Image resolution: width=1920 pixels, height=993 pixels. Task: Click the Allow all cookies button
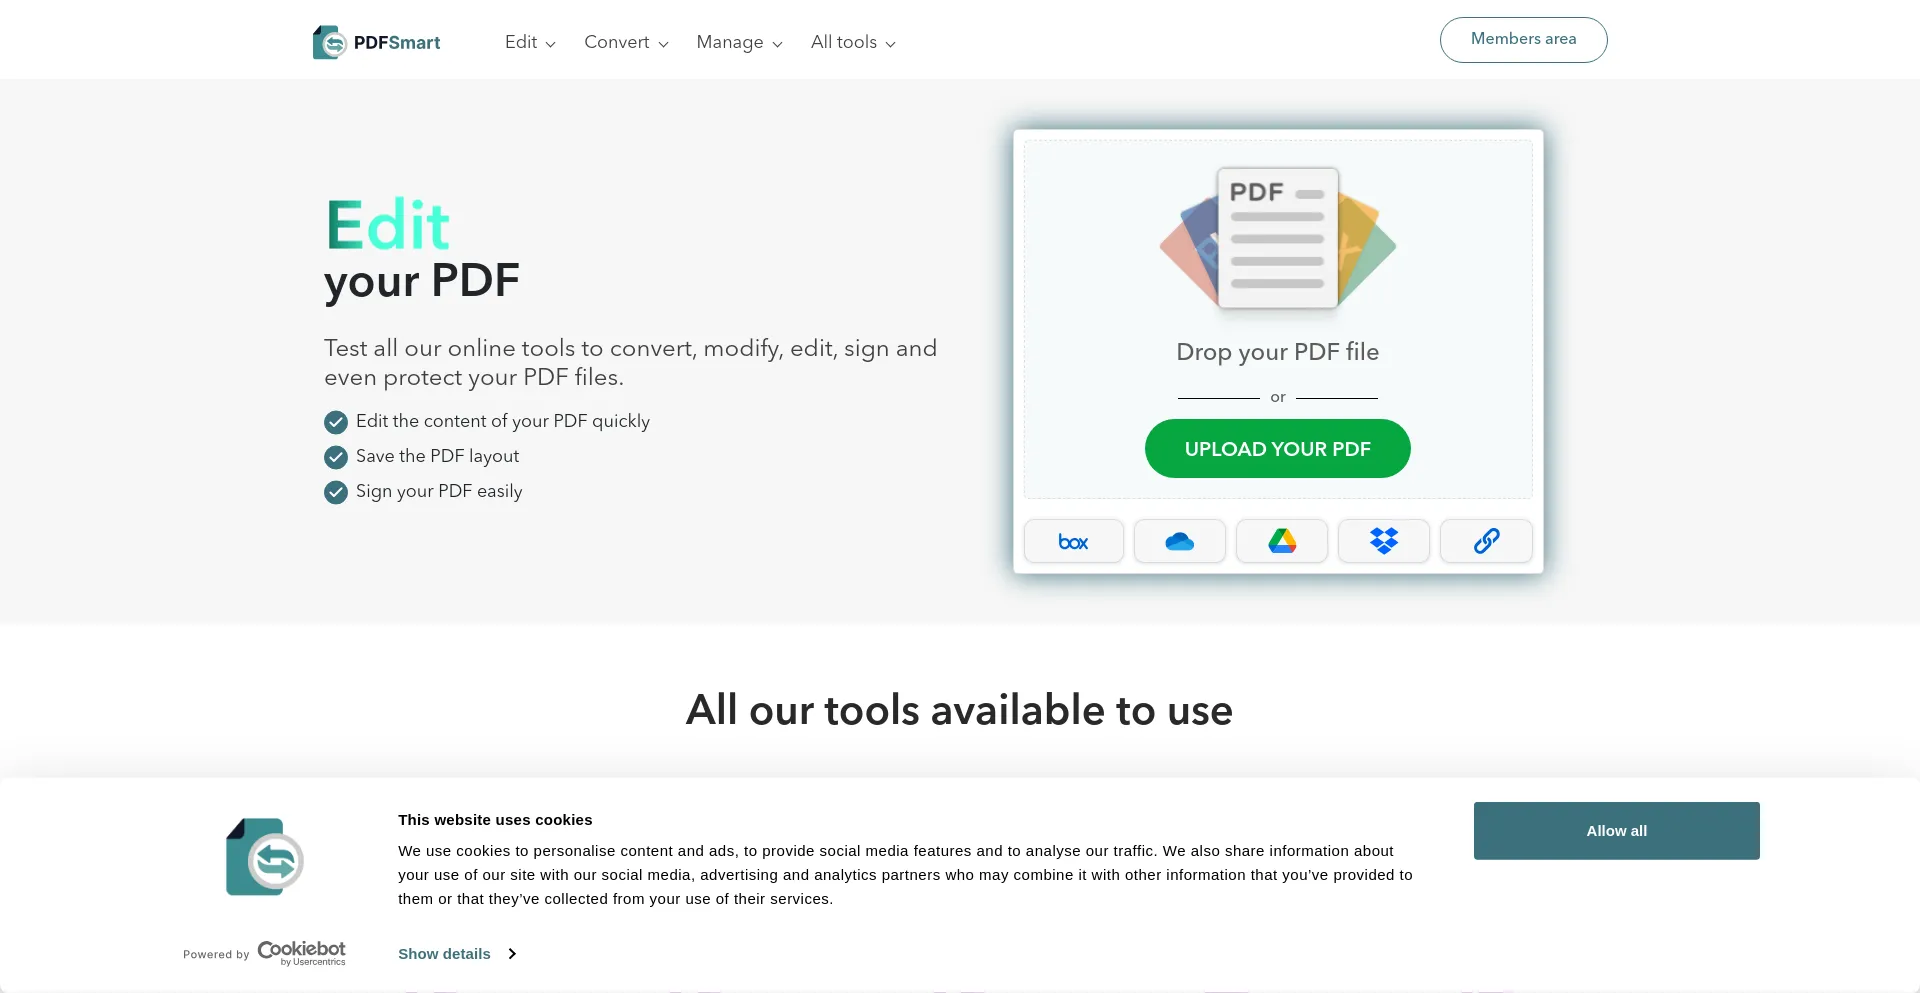pyautogui.click(x=1615, y=830)
